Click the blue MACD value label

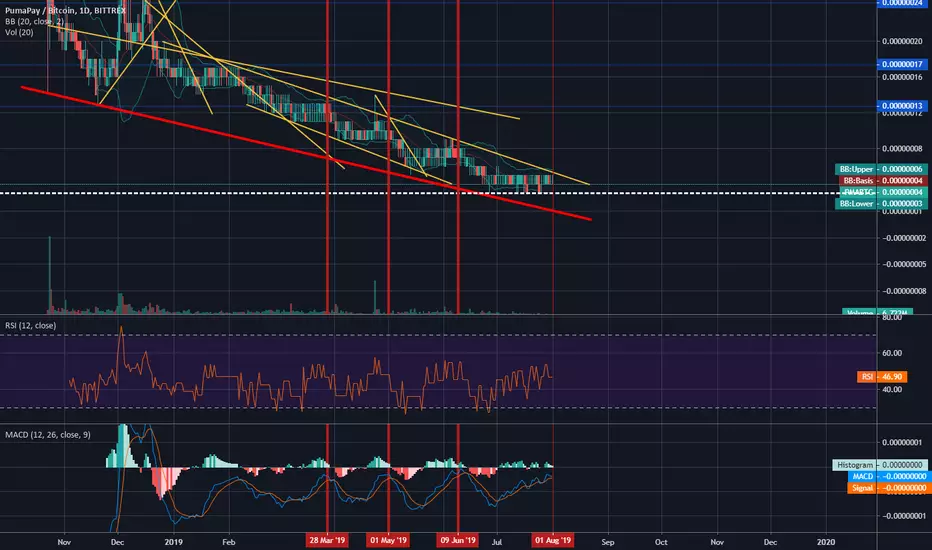coord(887,476)
